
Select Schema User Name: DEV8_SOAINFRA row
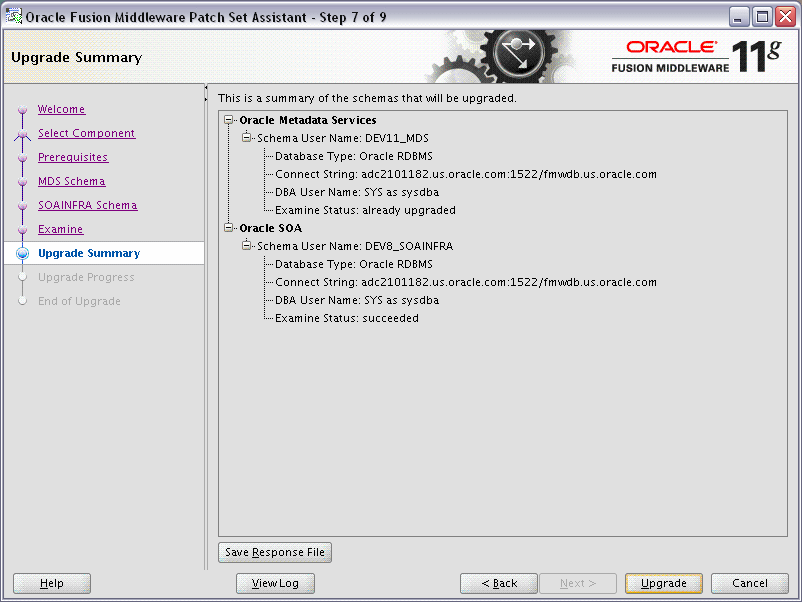[355, 246]
